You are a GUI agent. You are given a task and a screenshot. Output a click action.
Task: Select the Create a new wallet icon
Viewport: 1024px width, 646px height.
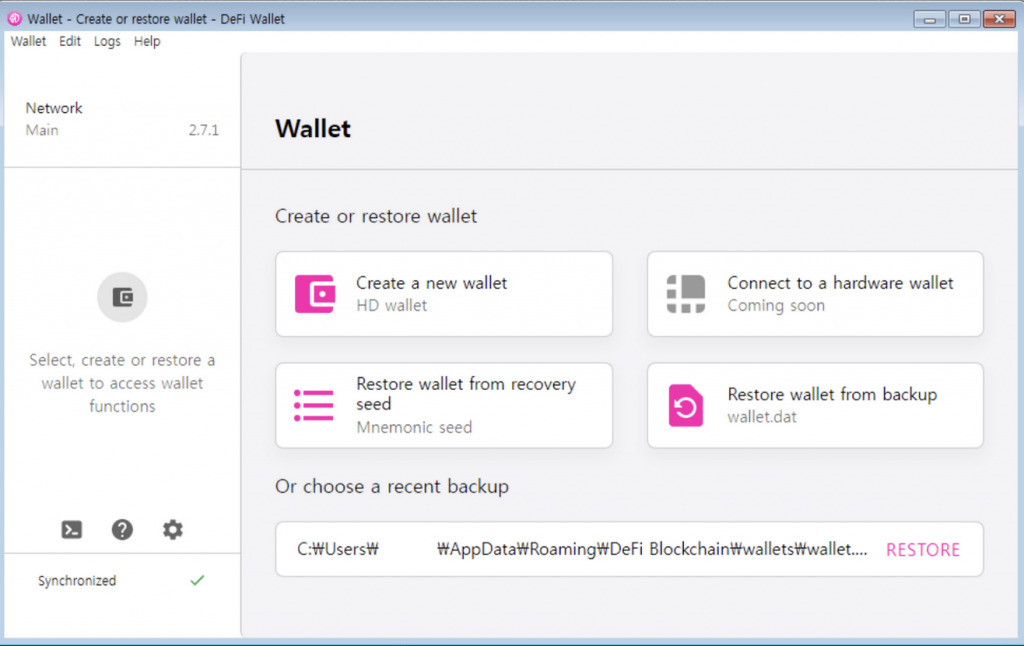pos(315,294)
